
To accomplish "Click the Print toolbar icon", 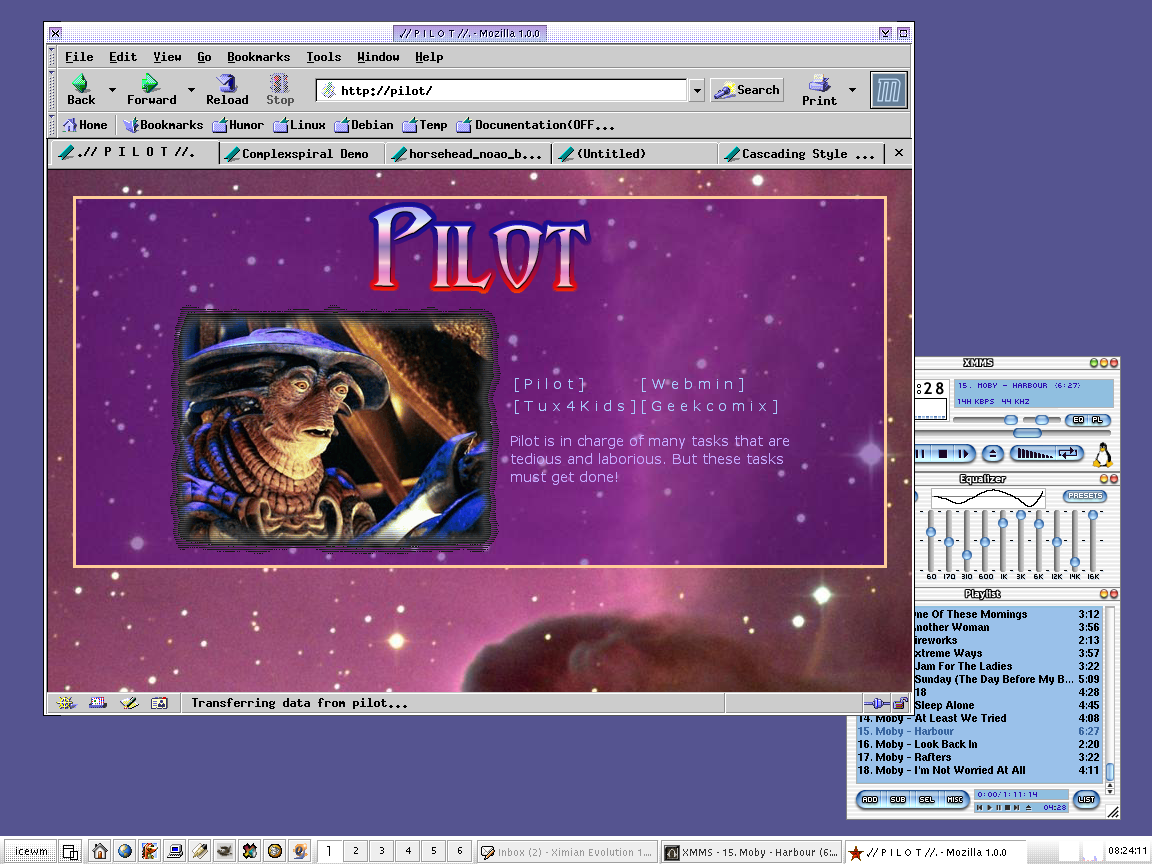I will (x=819, y=82).
